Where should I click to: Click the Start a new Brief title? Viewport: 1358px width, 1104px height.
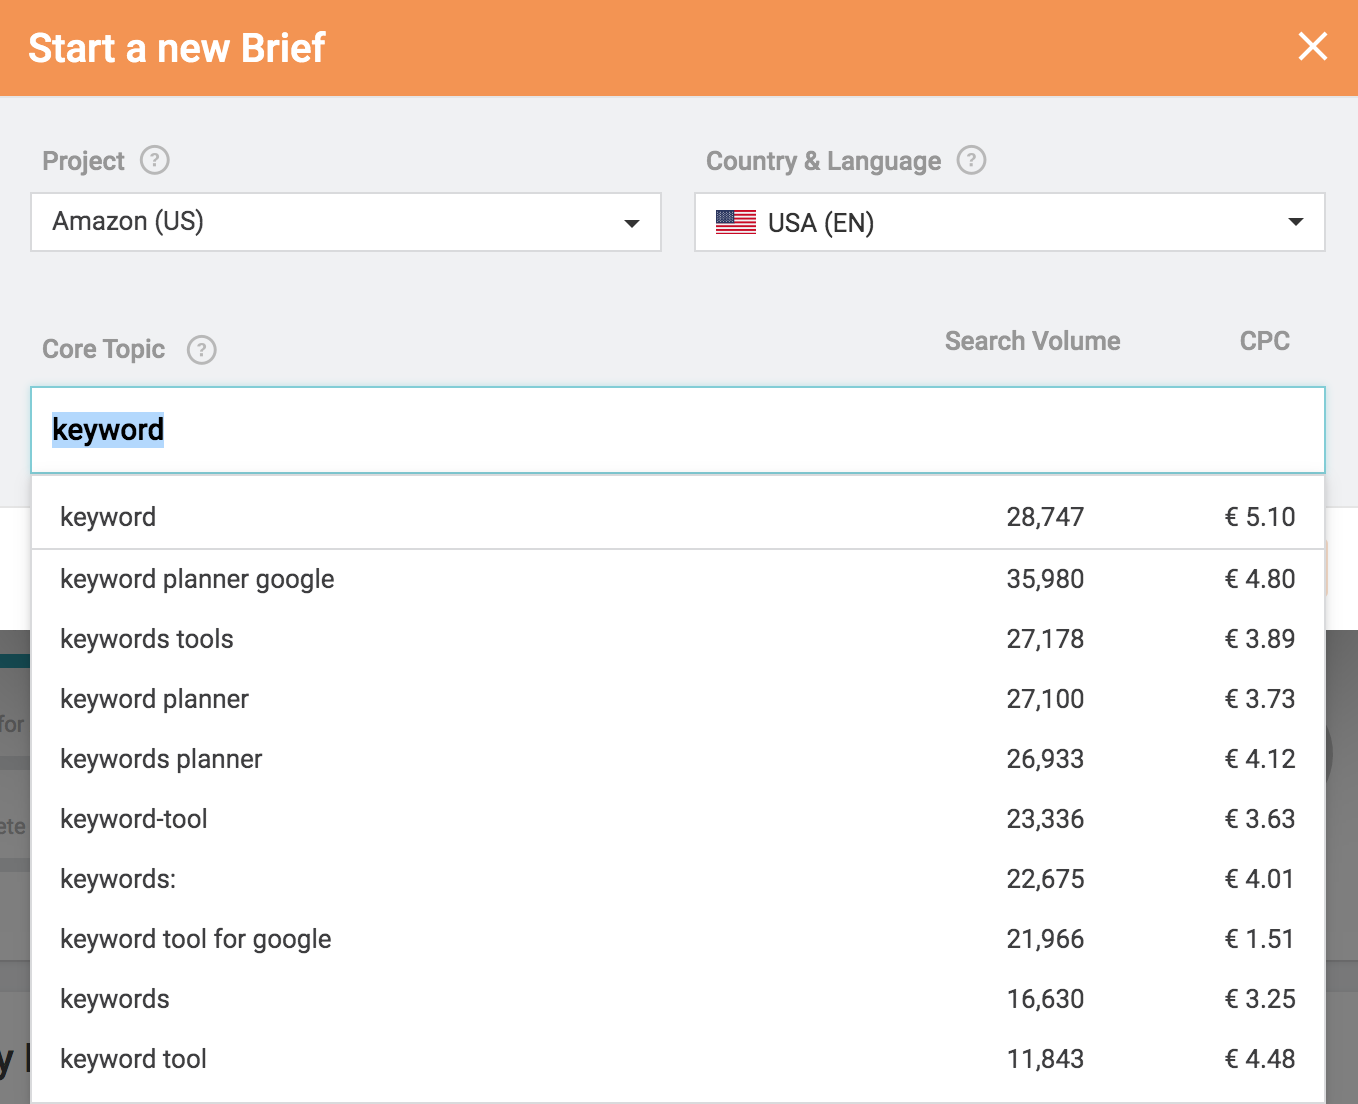[x=177, y=48]
